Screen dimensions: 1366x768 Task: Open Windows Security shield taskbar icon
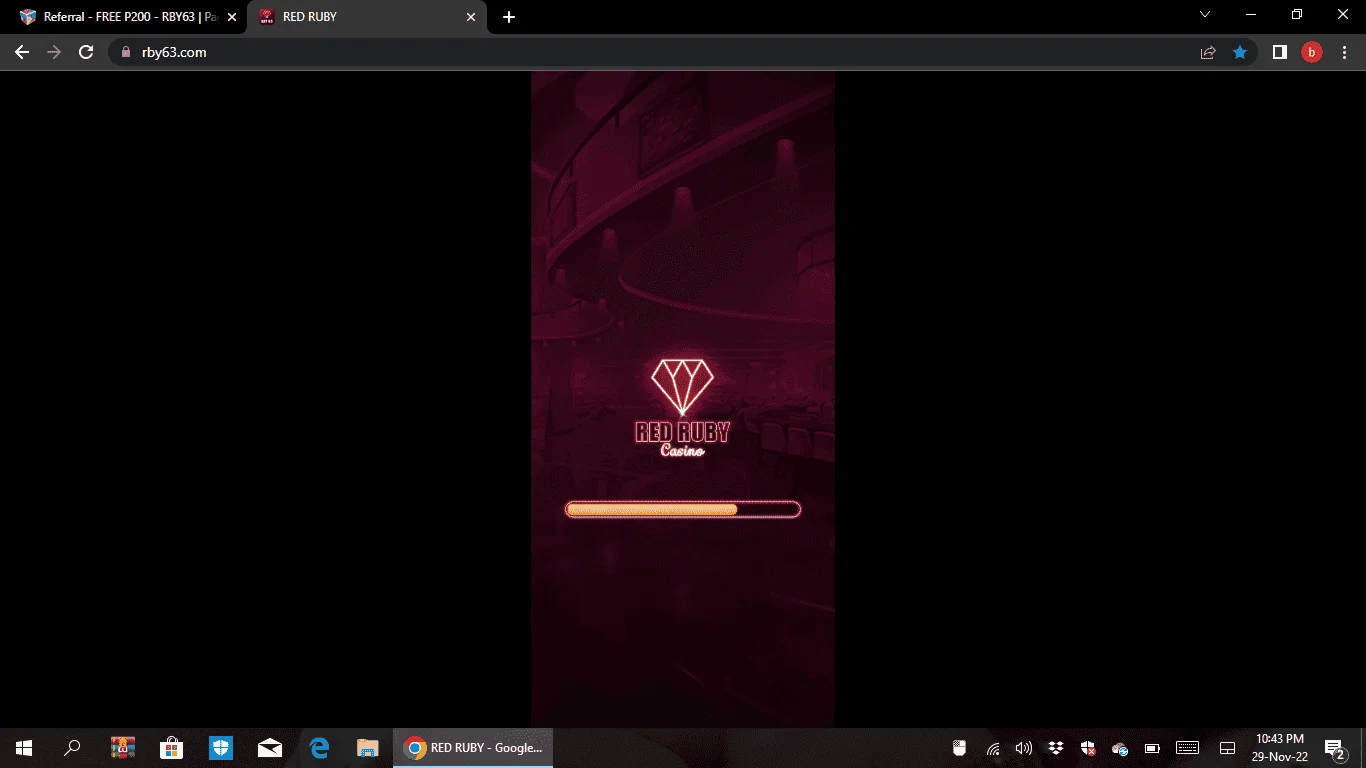(220, 747)
